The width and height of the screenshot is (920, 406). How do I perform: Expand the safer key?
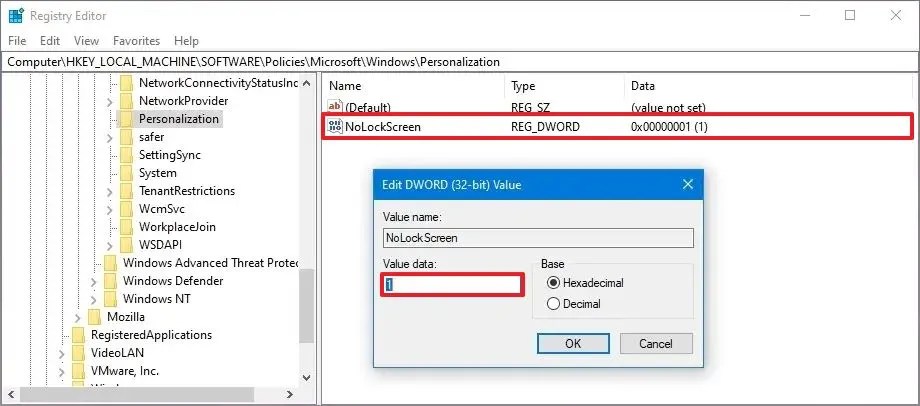(x=110, y=138)
